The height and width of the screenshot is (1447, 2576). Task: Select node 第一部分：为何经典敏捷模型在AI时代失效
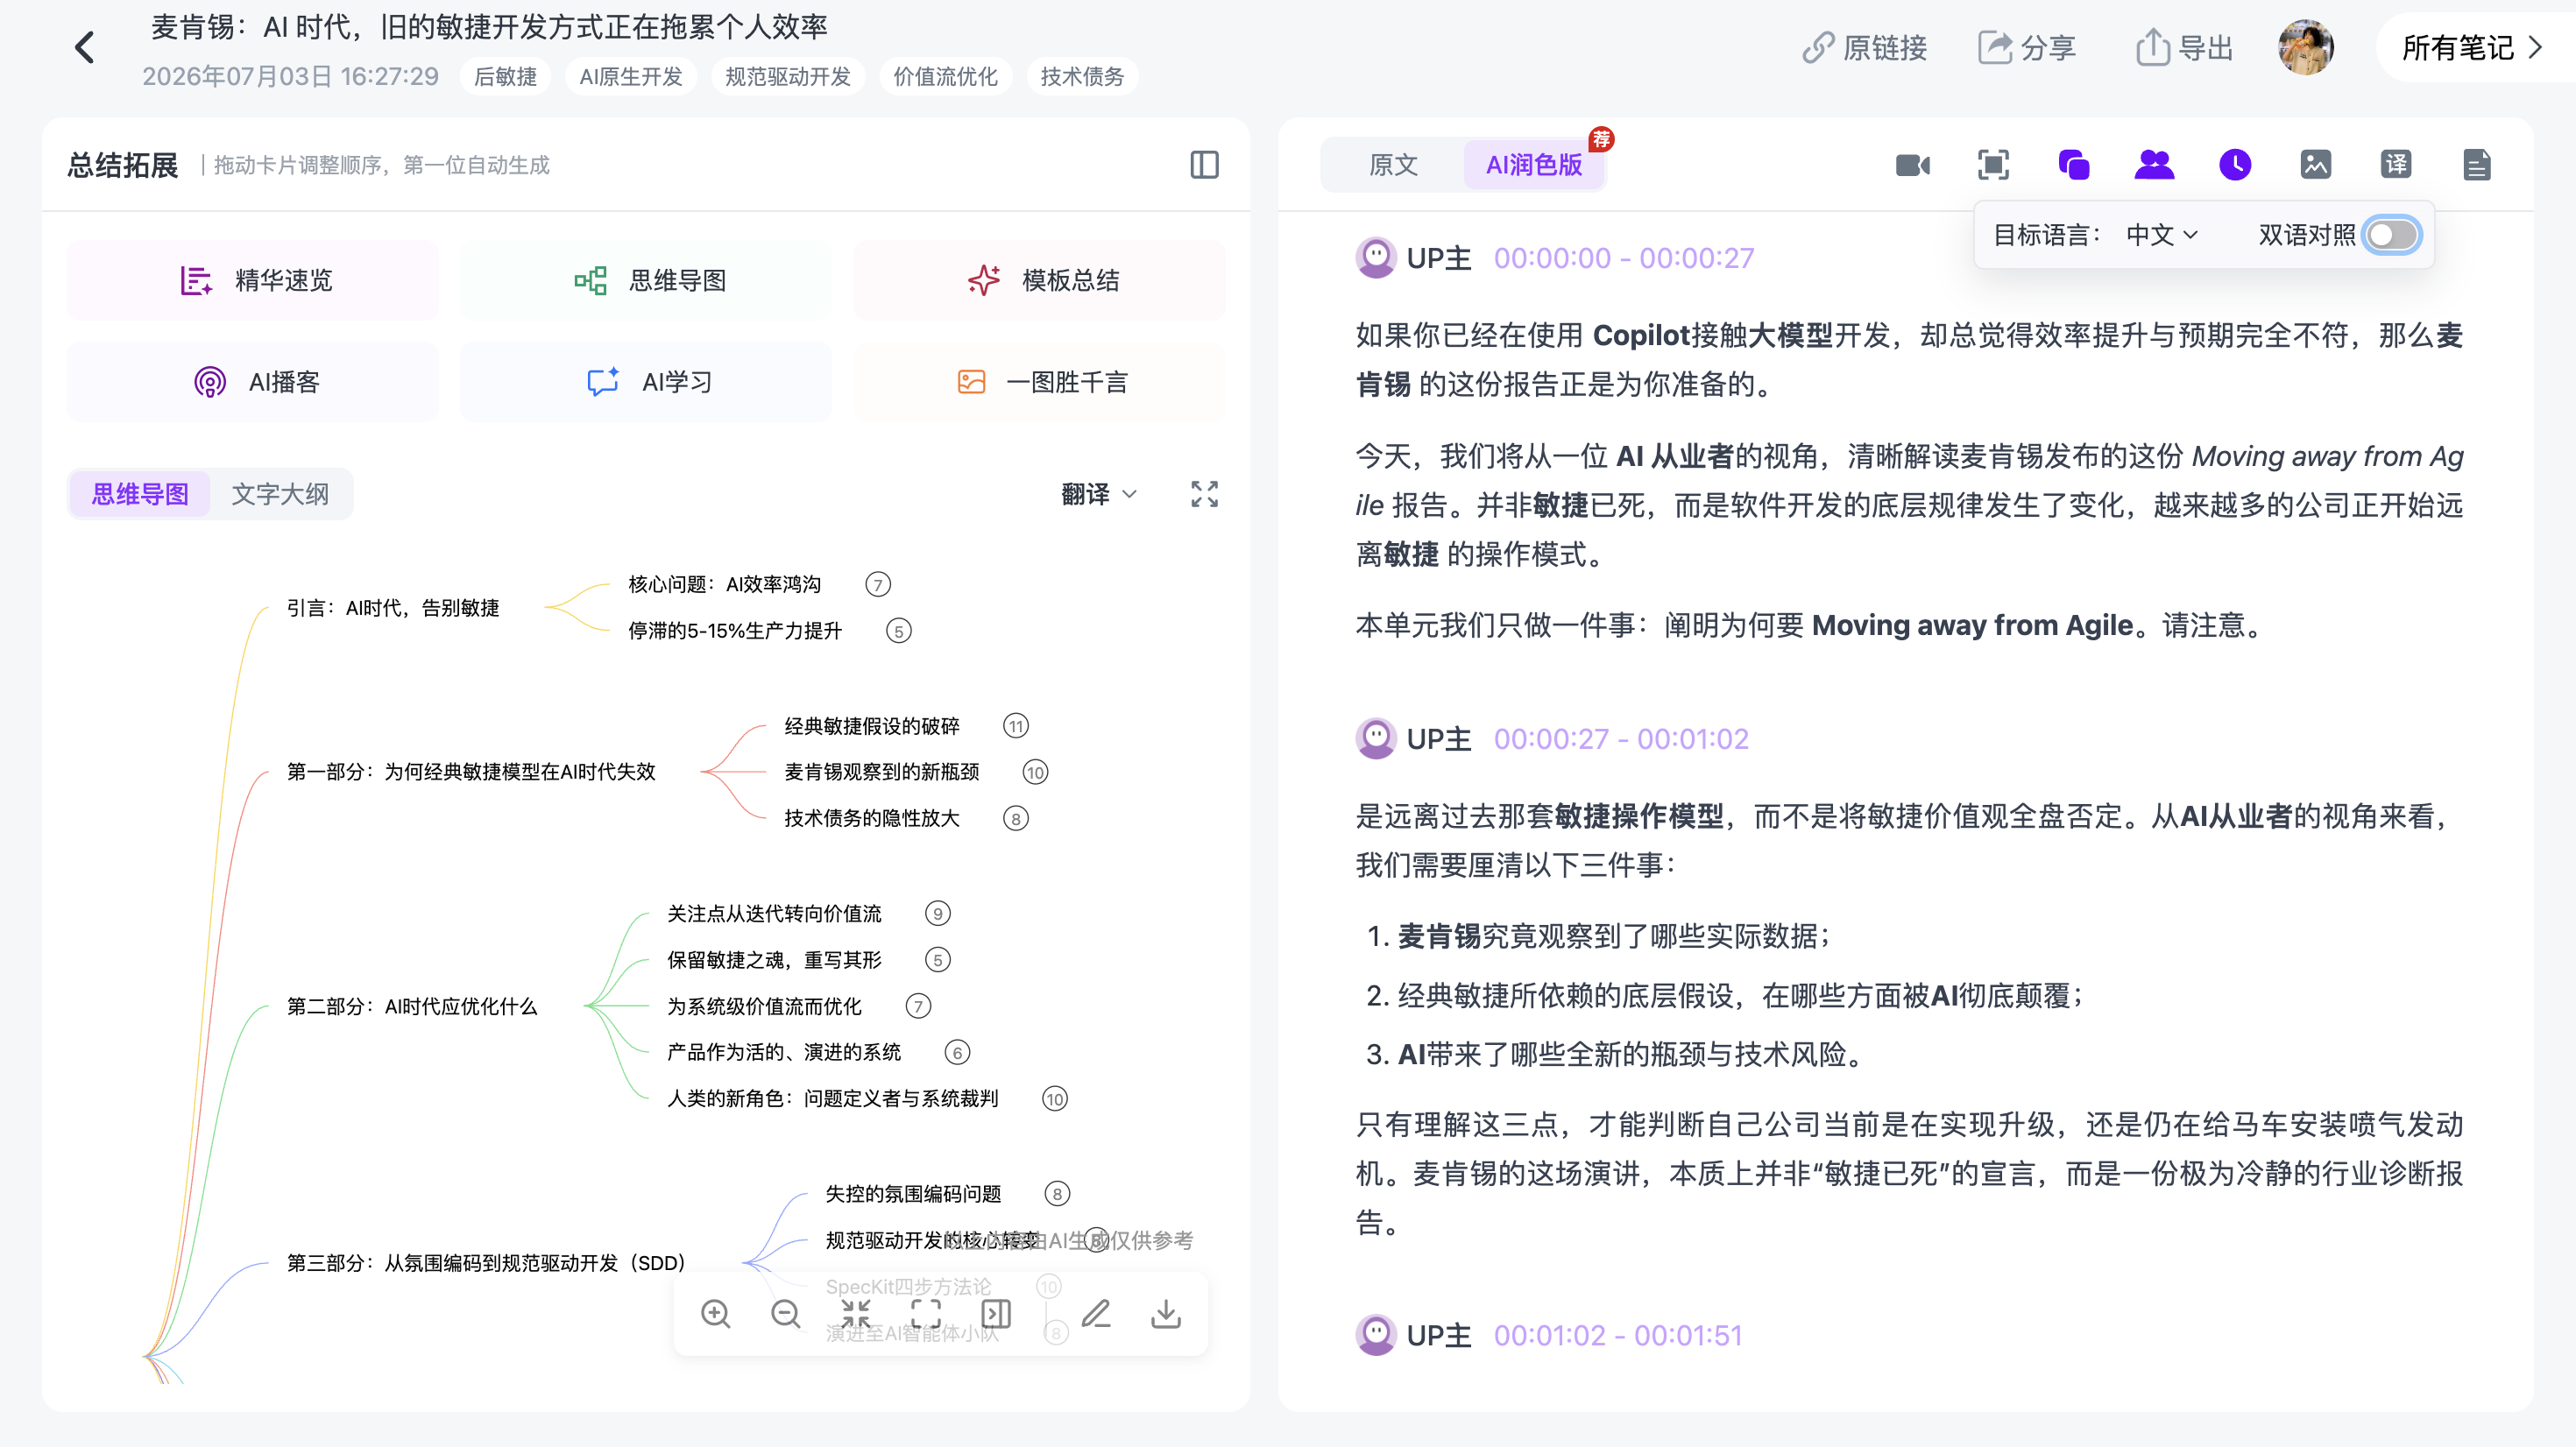pyautogui.click(x=471, y=772)
